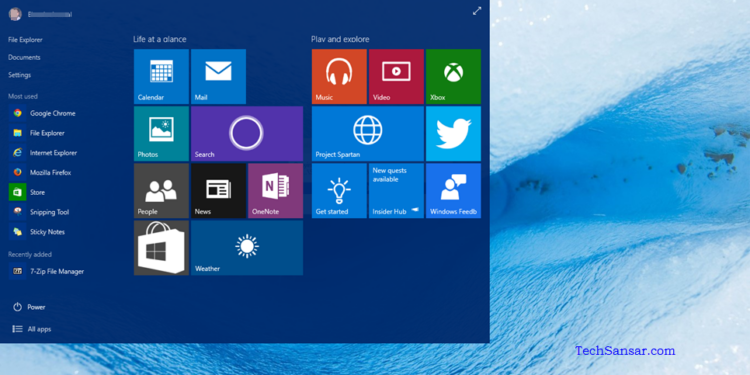Viewport: 750px width, 375px height.
Task: Open the Store shopping bag tile
Action: point(161,248)
